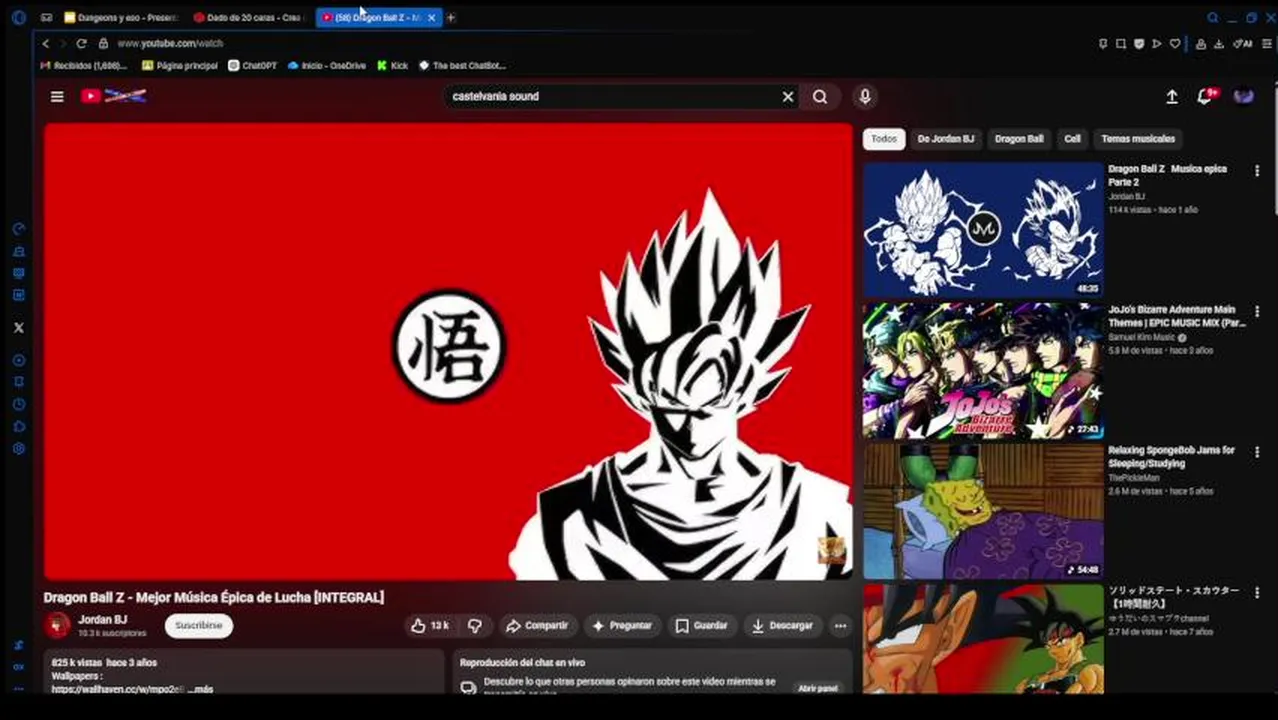
Task: Open the ChatGPT bookmark
Action: [x=253, y=66]
